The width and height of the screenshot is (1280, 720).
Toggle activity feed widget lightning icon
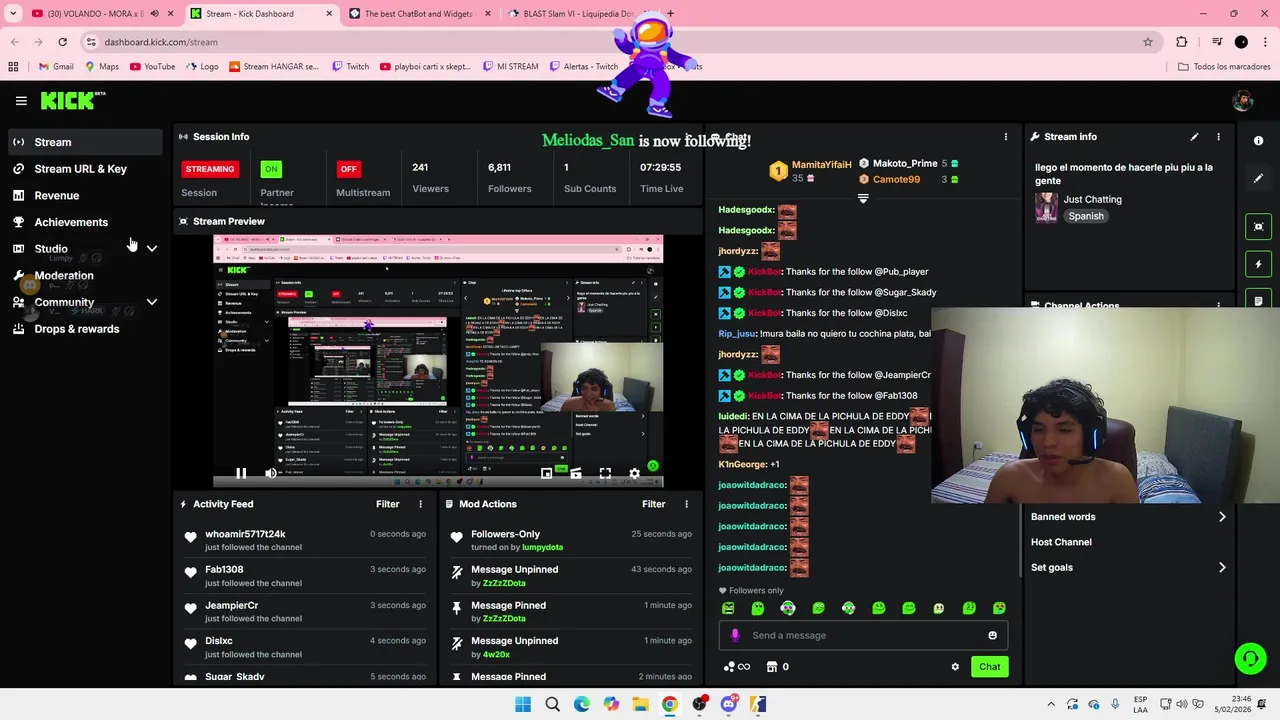click(1258, 264)
